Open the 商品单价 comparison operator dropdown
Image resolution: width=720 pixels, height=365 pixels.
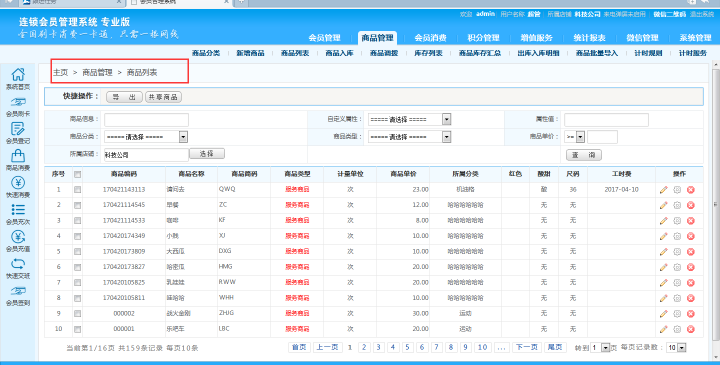click(x=575, y=137)
